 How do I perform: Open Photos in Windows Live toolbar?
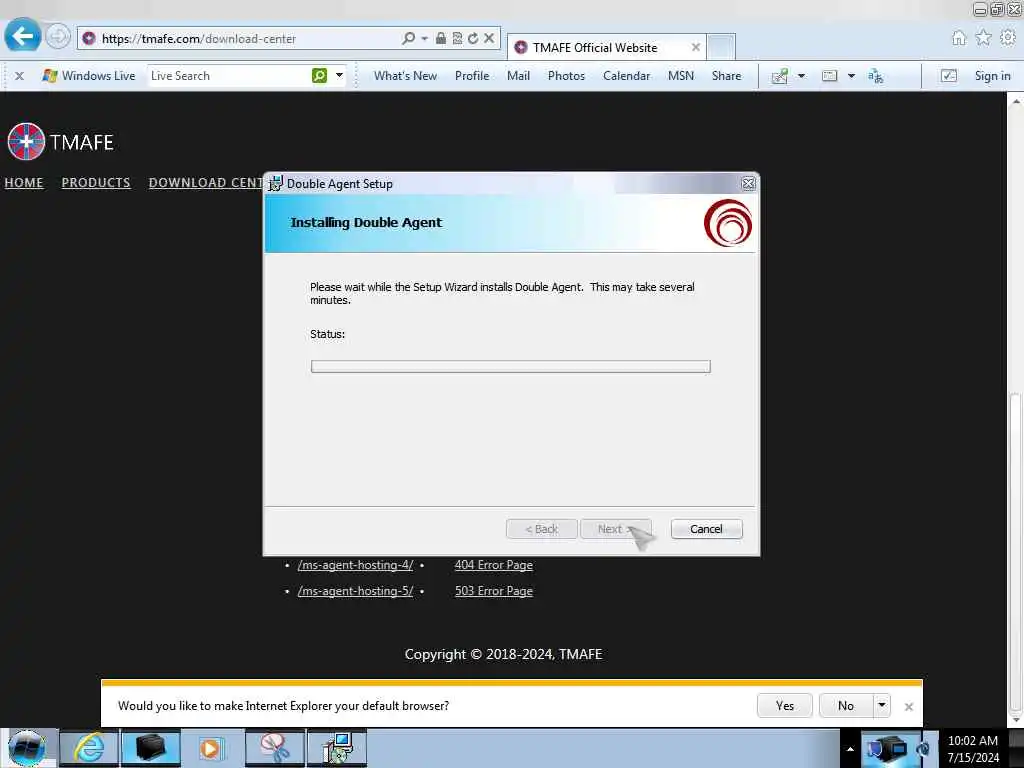(x=566, y=76)
